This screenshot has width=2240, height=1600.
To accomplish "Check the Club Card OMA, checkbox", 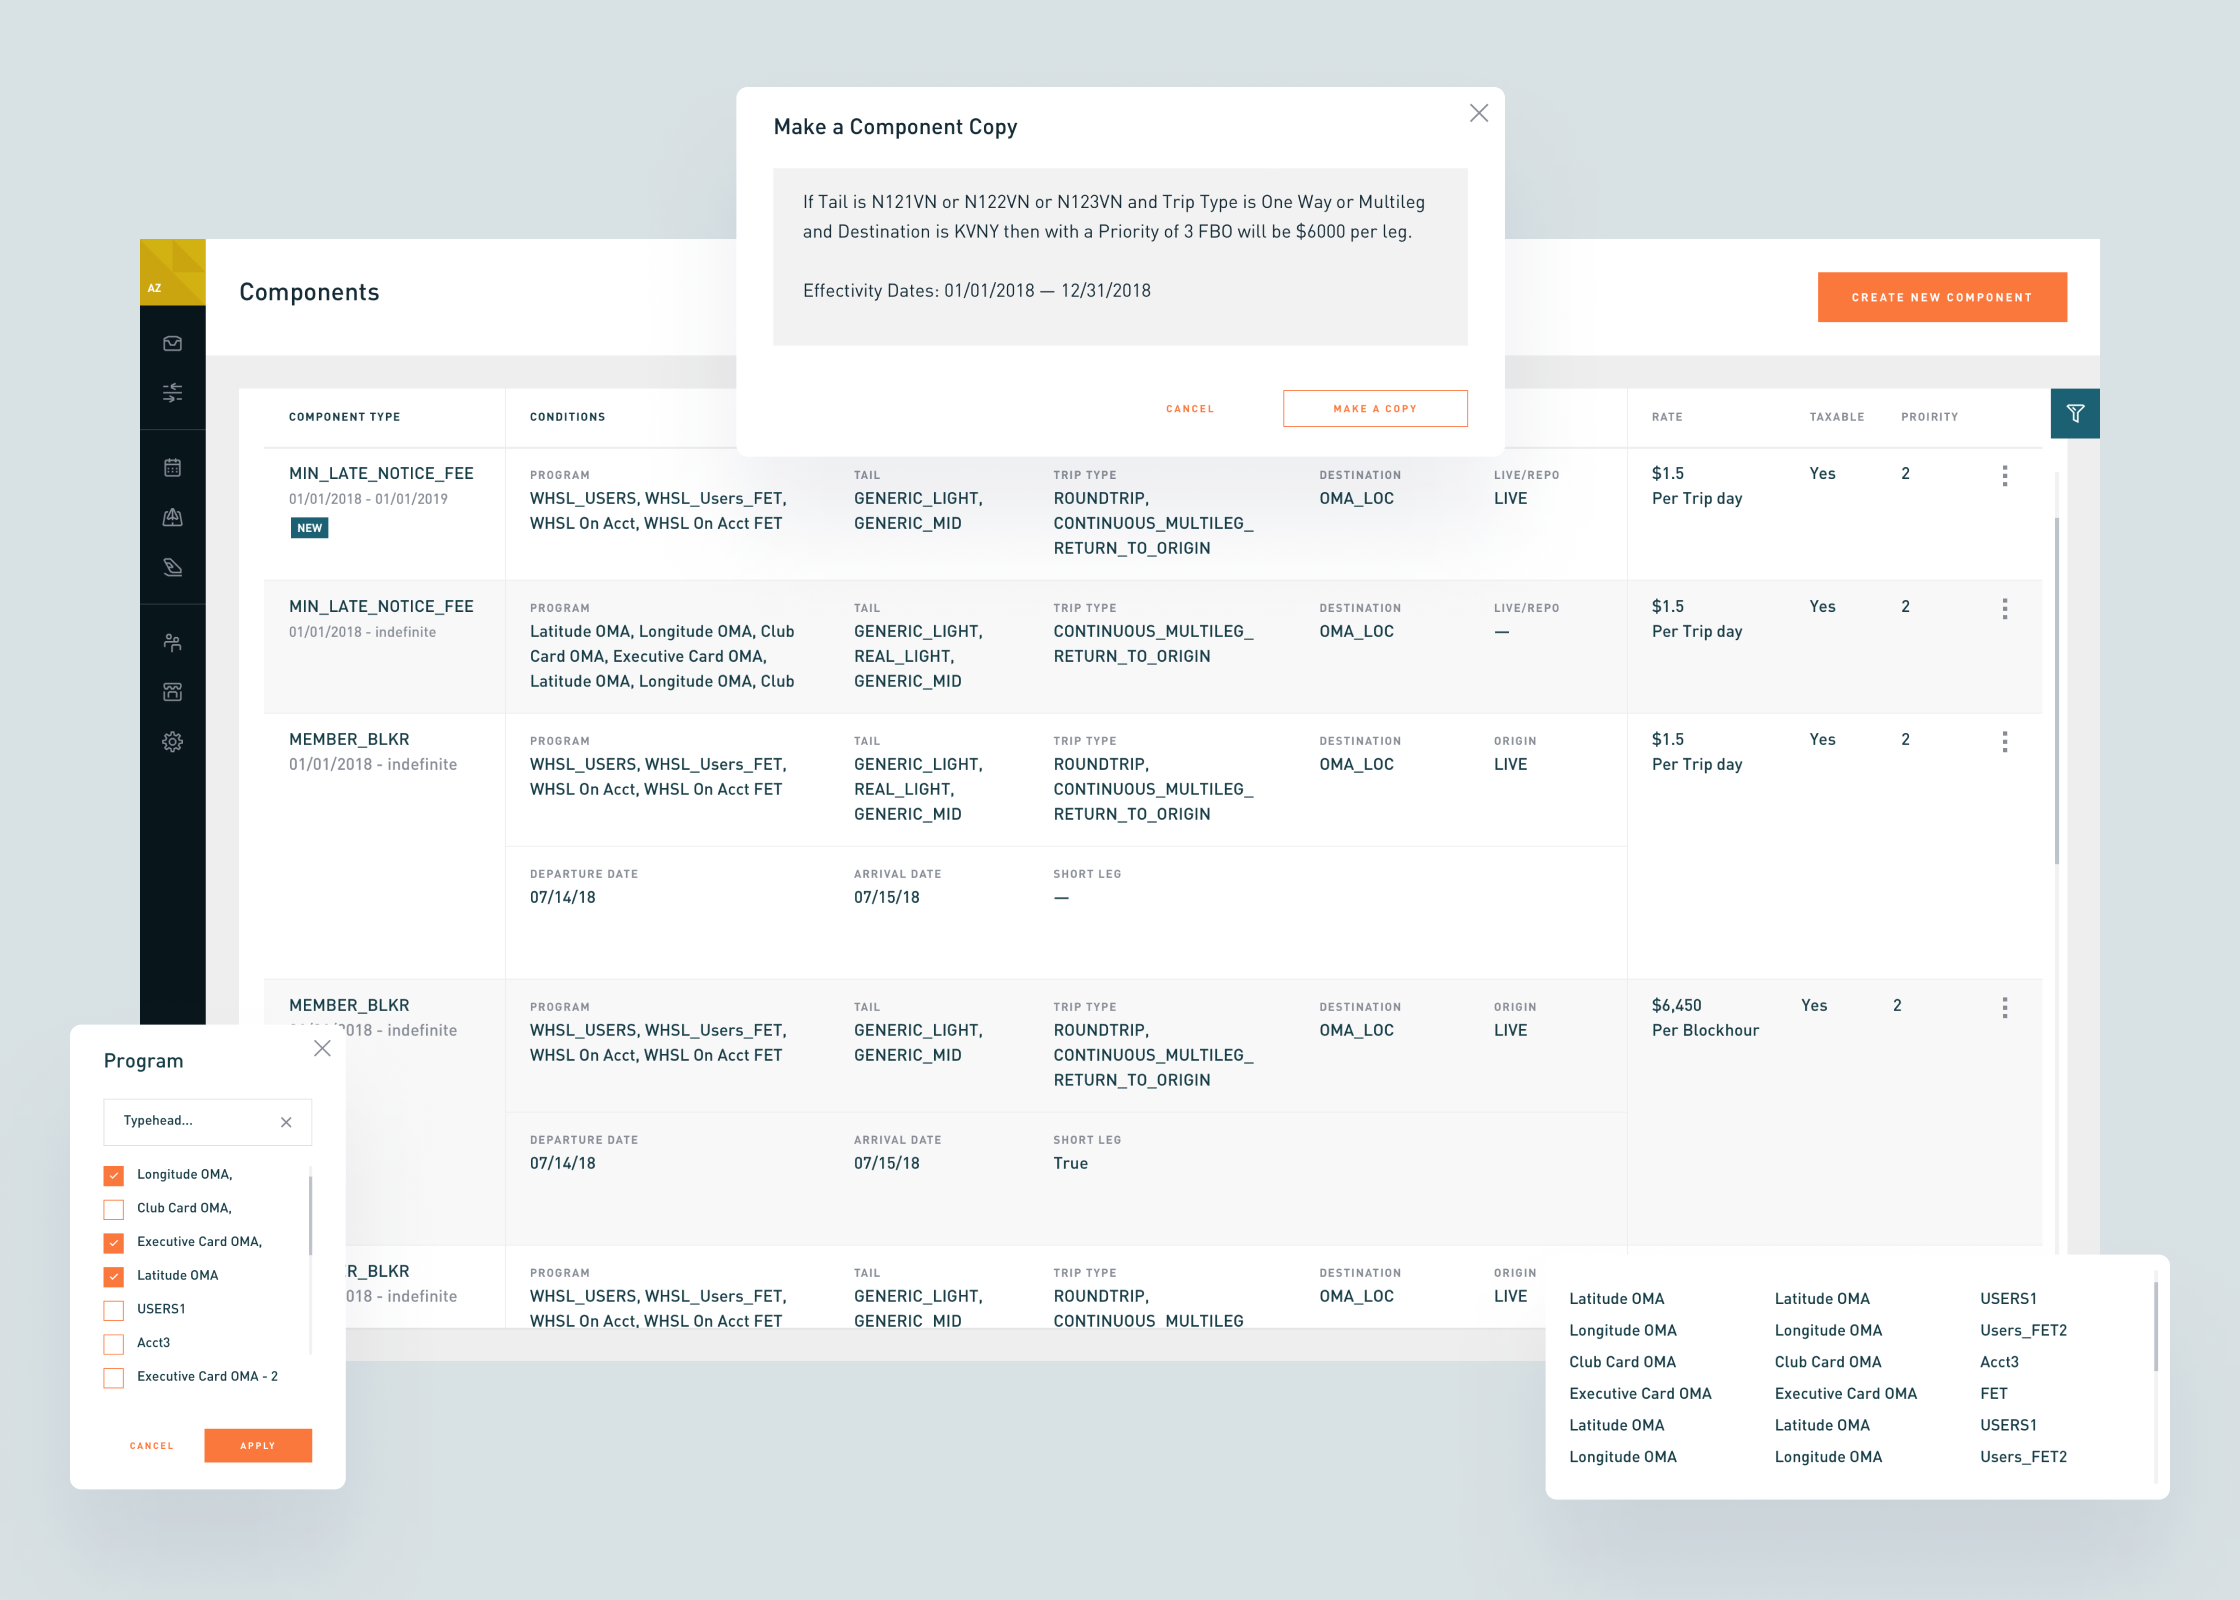I will click(x=114, y=1209).
